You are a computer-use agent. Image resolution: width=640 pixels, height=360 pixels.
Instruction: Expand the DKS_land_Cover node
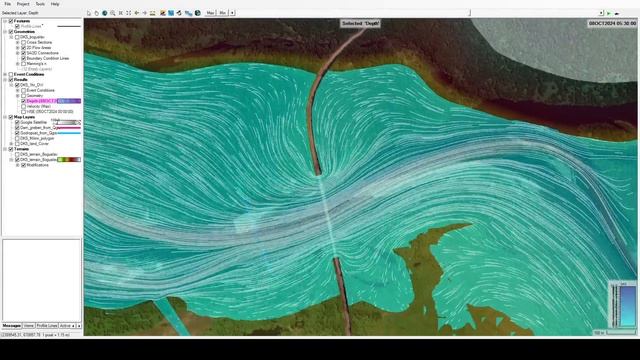click(x=11, y=144)
